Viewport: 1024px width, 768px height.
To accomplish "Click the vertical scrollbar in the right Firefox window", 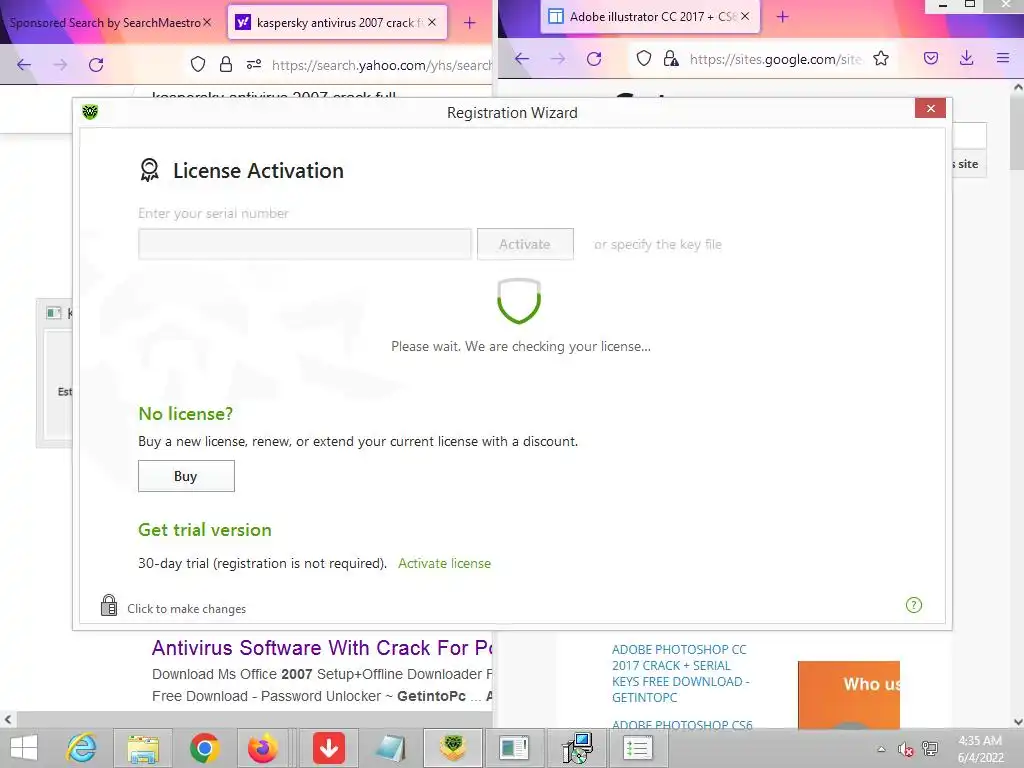I will (1017, 133).
